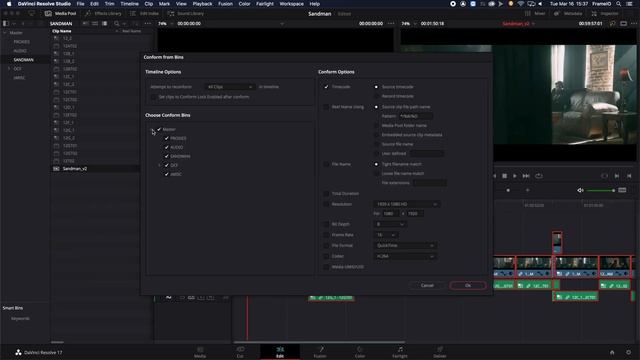This screenshot has width=640, height=360.
Task: Go to the Fusion page
Action: point(320,352)
